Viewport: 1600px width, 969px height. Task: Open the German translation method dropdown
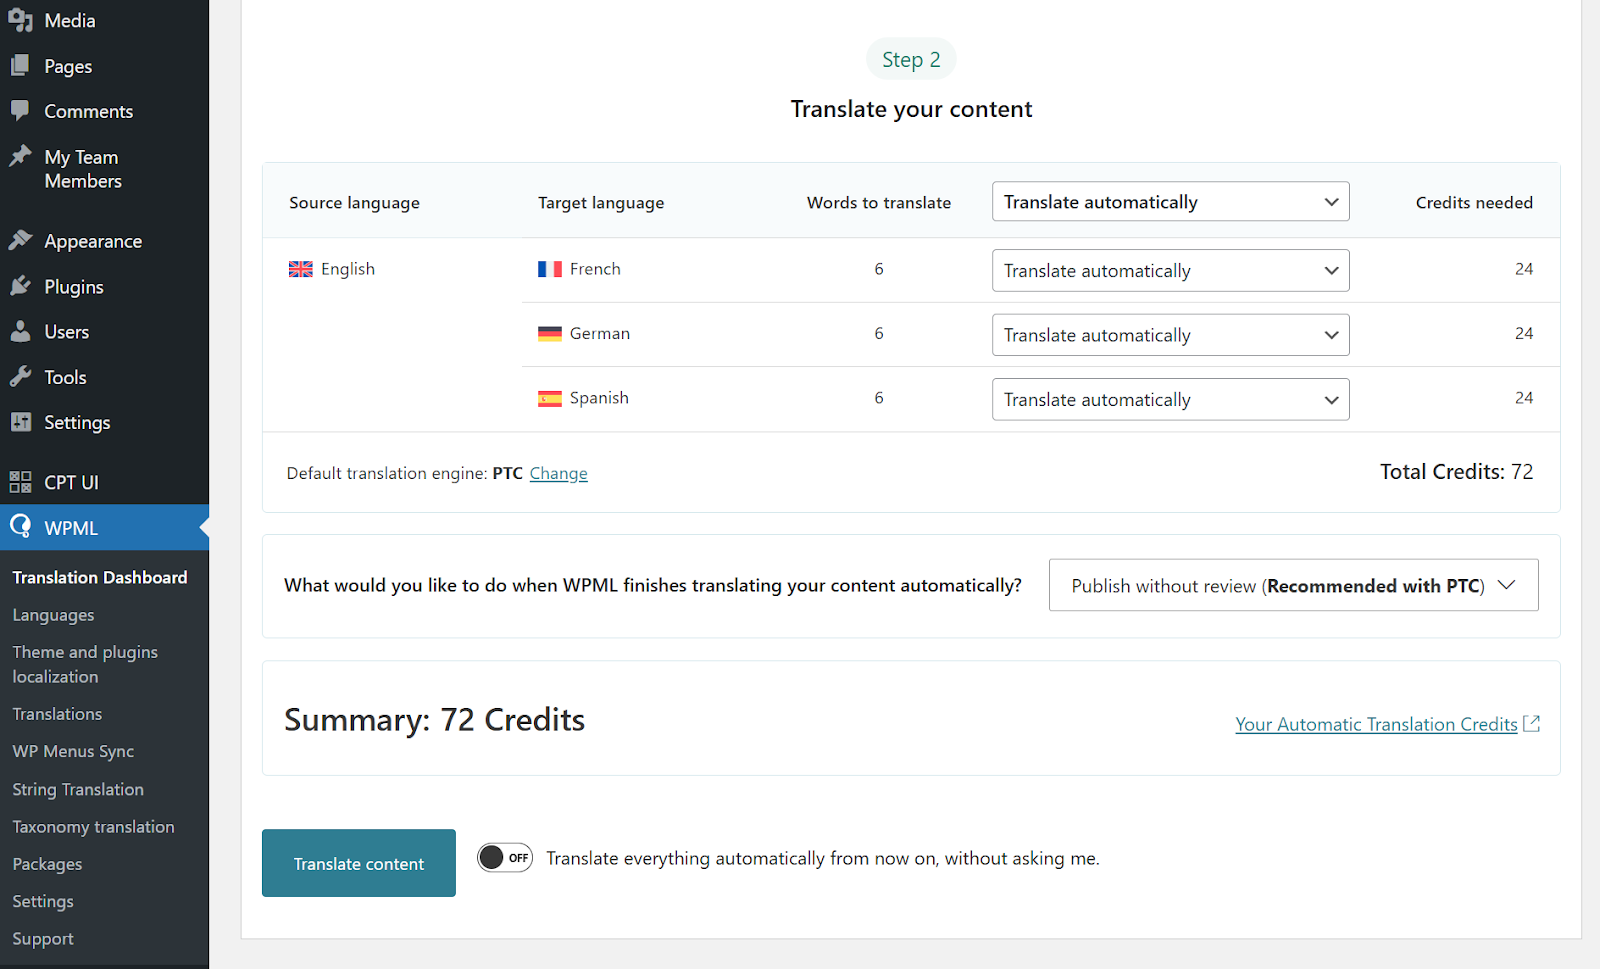click(1170, 335)
